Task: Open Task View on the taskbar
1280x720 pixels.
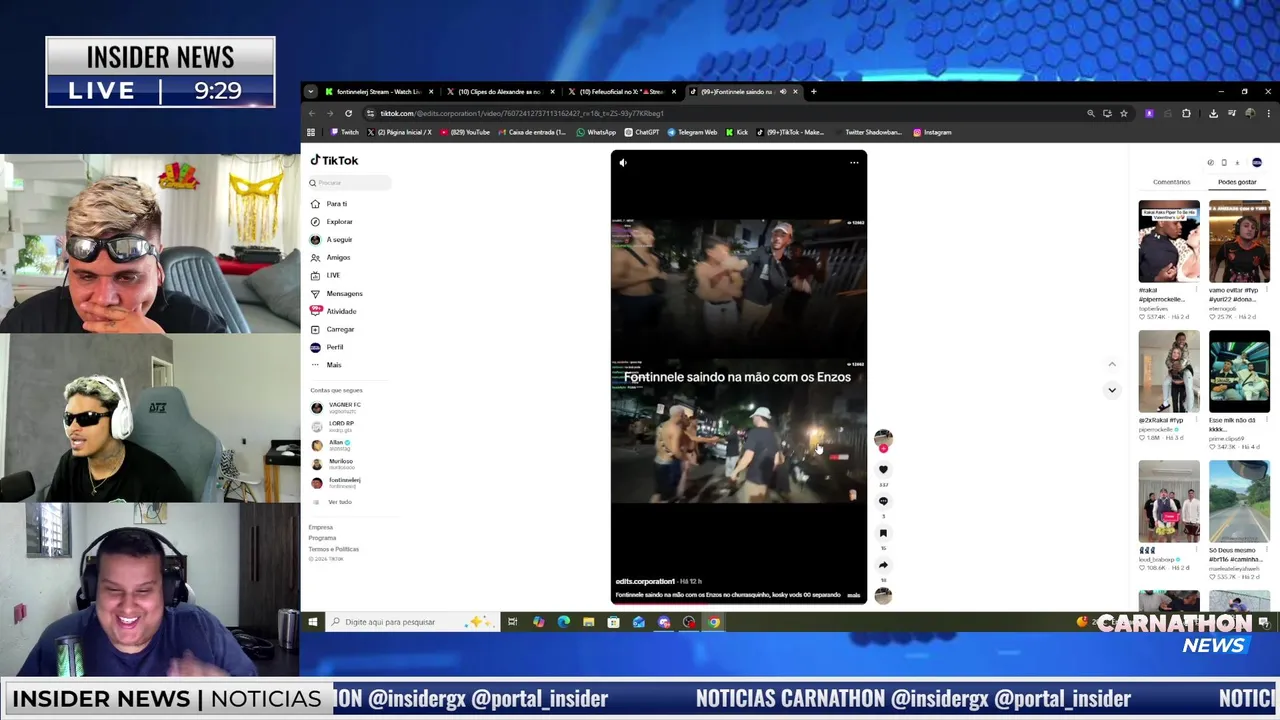Action: (512, 622)
